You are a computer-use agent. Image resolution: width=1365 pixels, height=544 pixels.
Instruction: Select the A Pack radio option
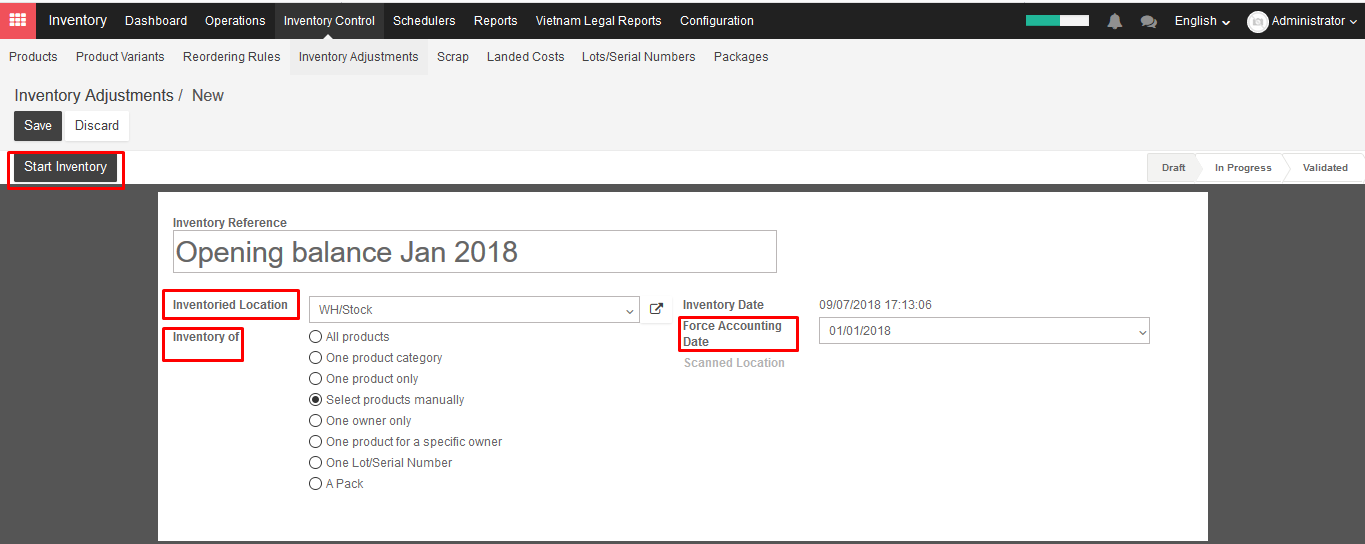(316, 484)
